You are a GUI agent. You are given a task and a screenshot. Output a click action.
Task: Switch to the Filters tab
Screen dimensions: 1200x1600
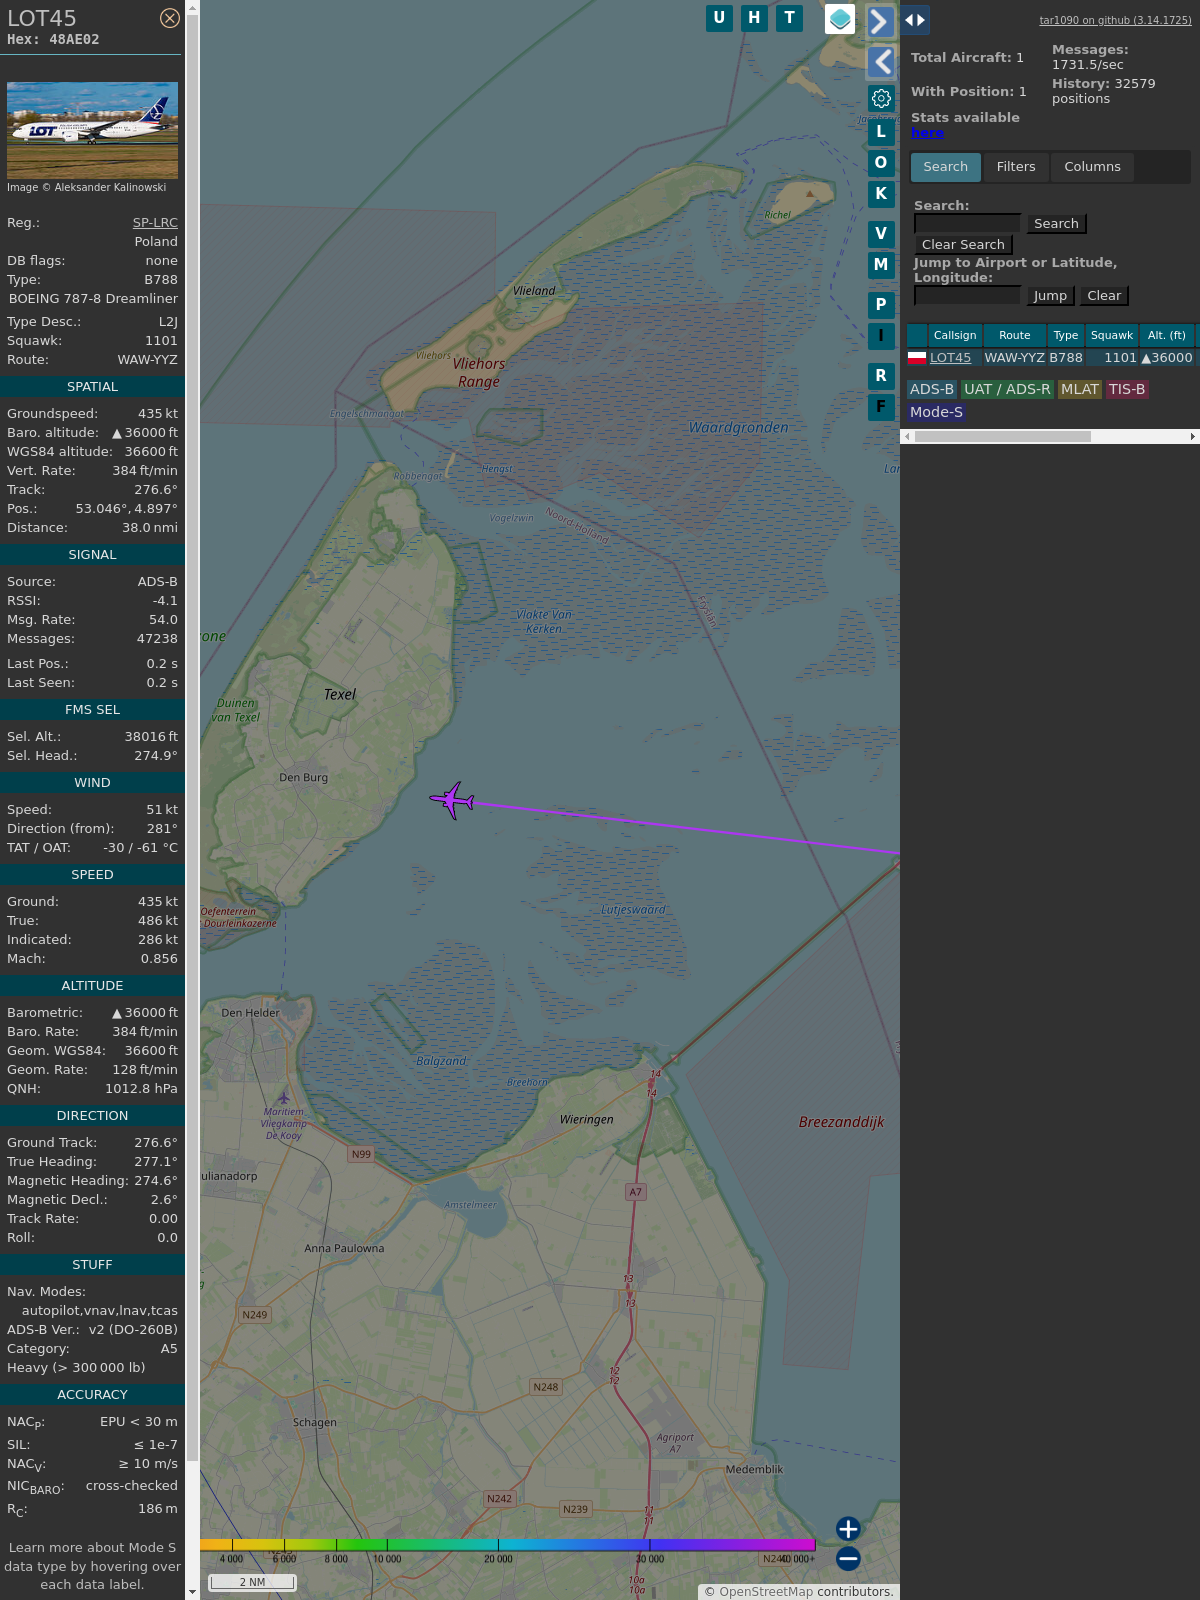(x=1016, y=167)
